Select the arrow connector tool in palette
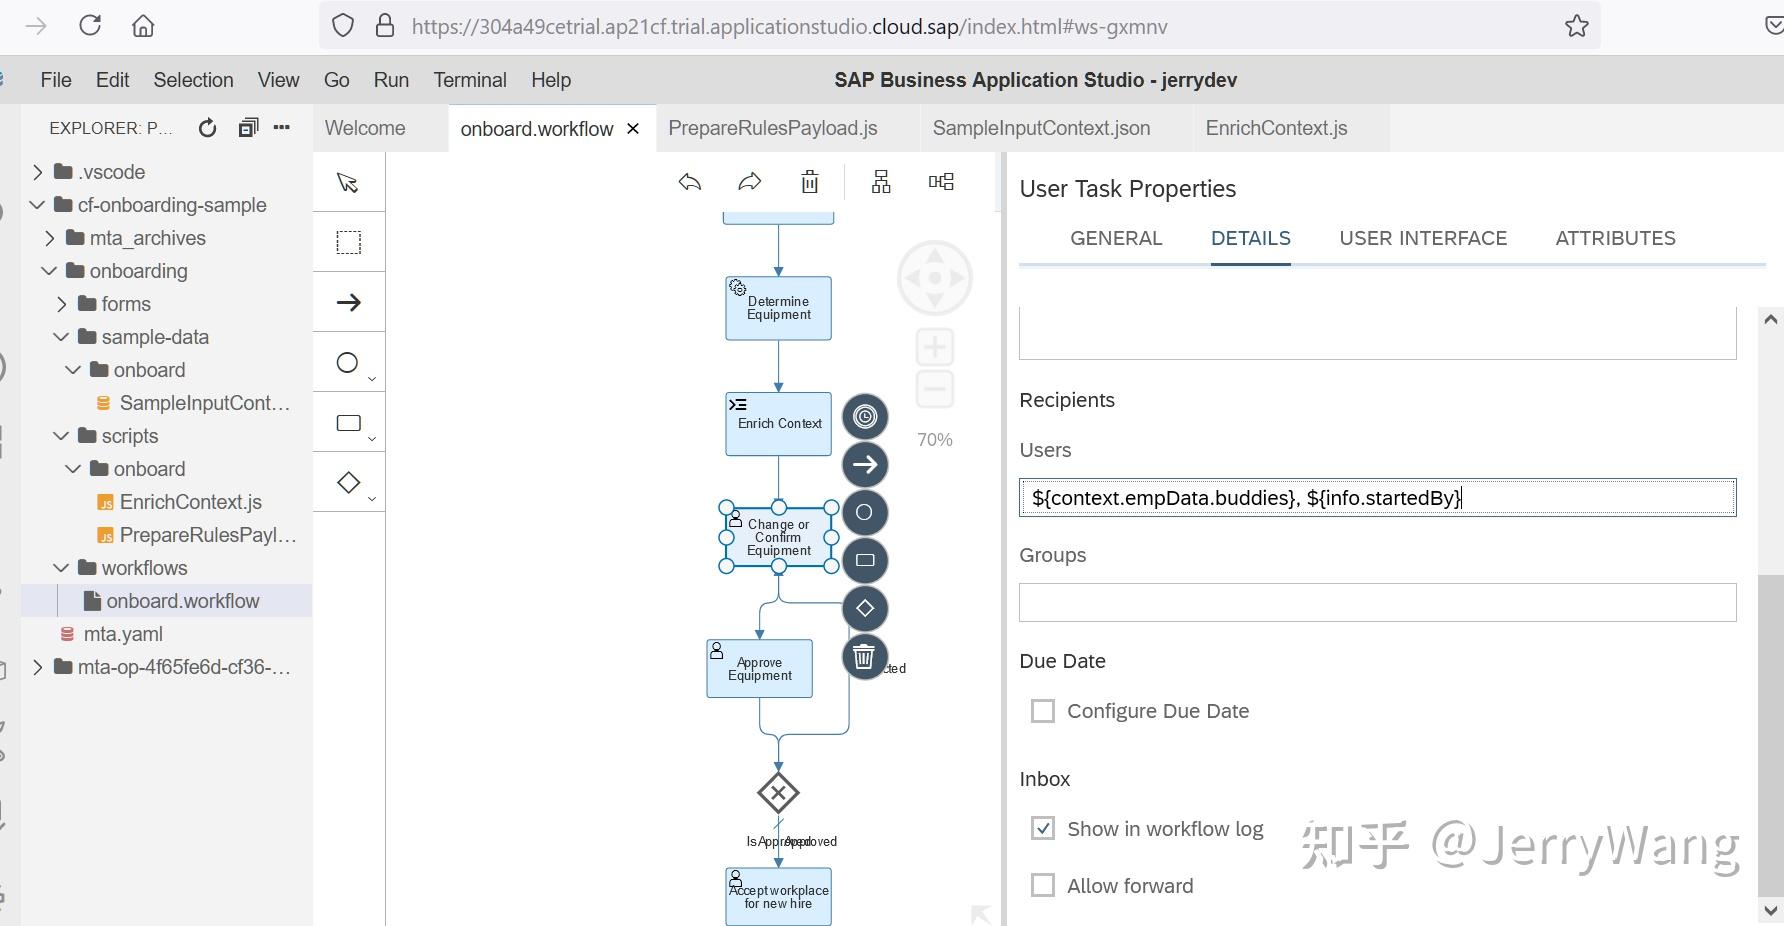This screenshot has height=926, width=1784. (347, 301)
